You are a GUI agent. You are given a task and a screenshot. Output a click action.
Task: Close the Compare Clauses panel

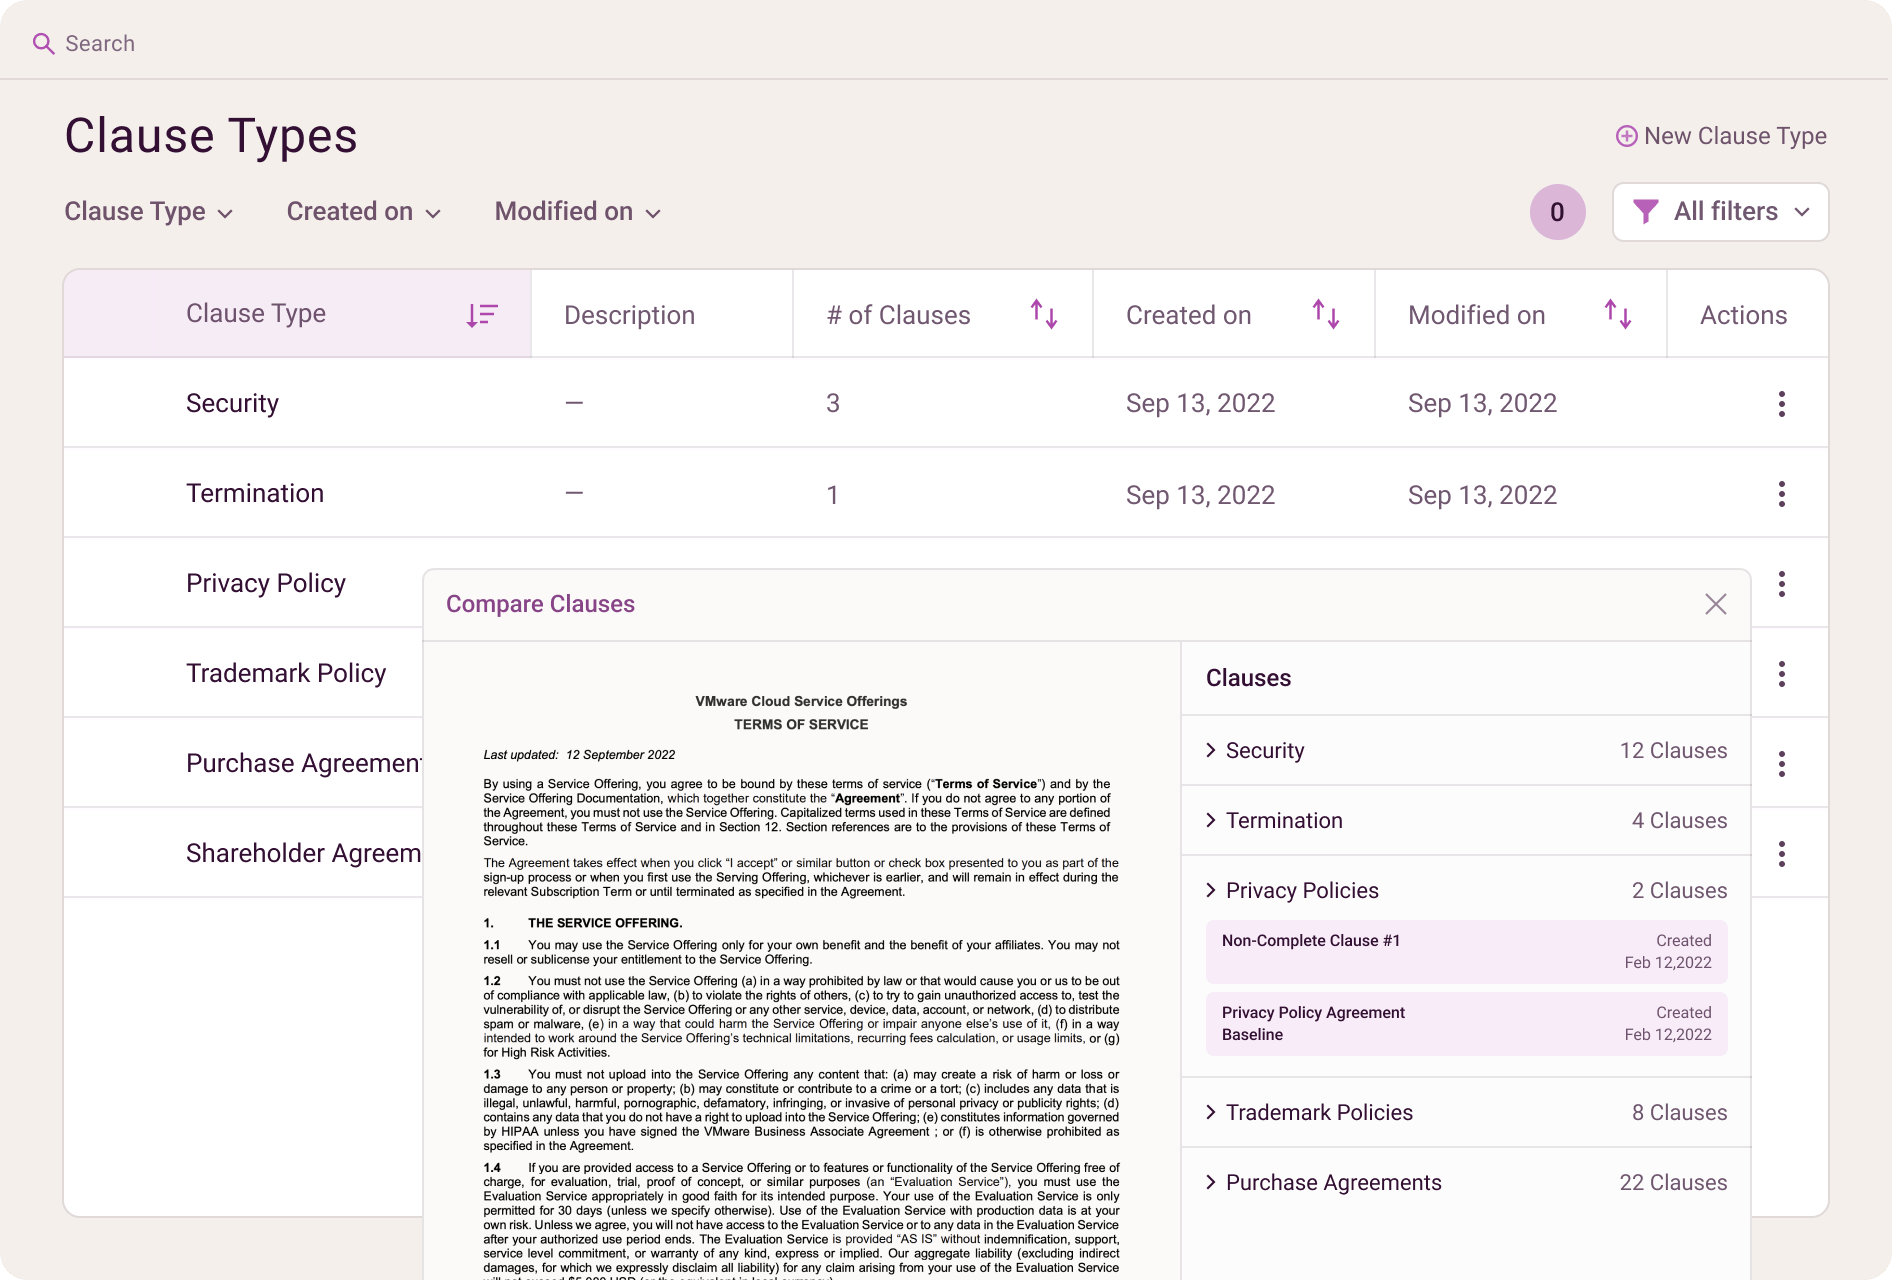pos(1715,604)
